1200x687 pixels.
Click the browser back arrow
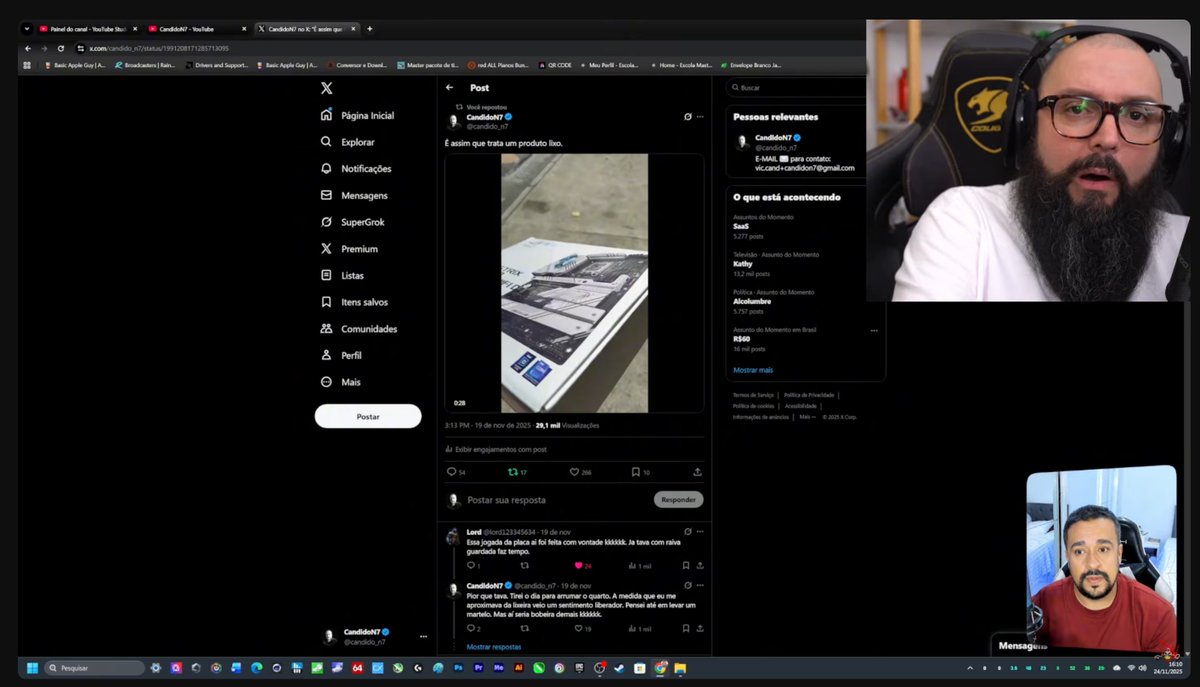28,48
